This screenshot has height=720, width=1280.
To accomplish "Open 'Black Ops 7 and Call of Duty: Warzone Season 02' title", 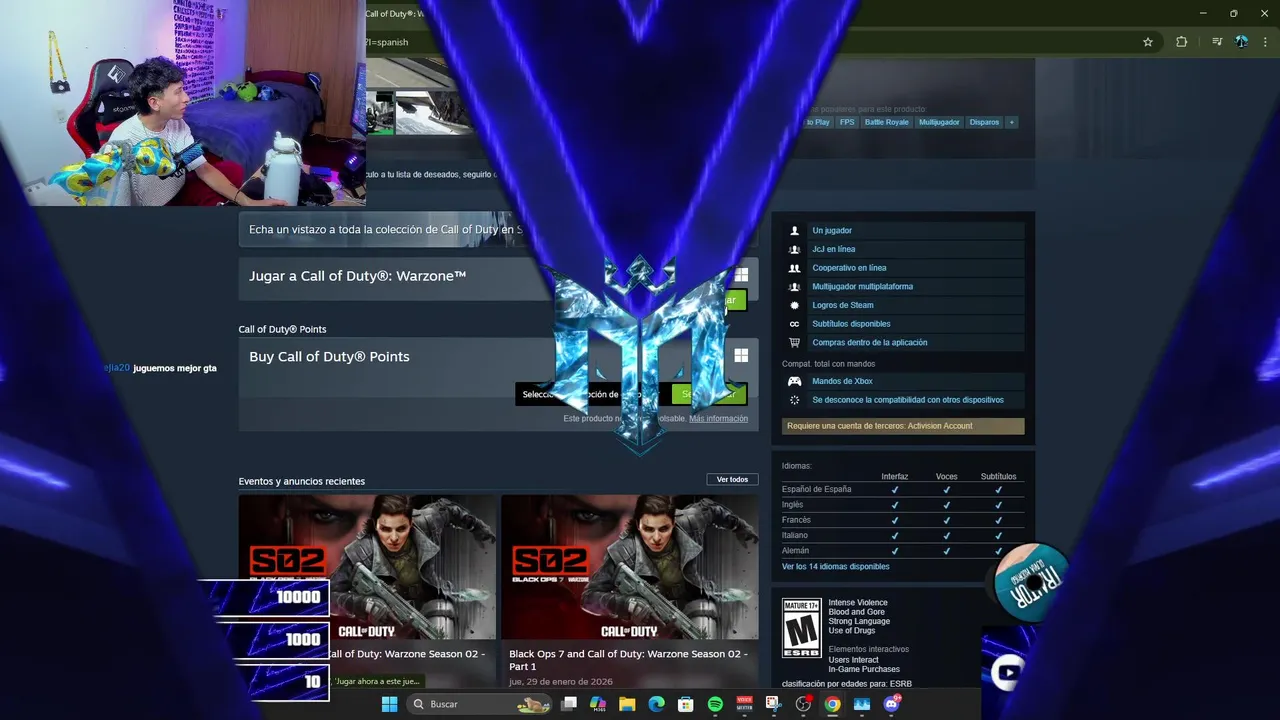I will coord(628,660).
